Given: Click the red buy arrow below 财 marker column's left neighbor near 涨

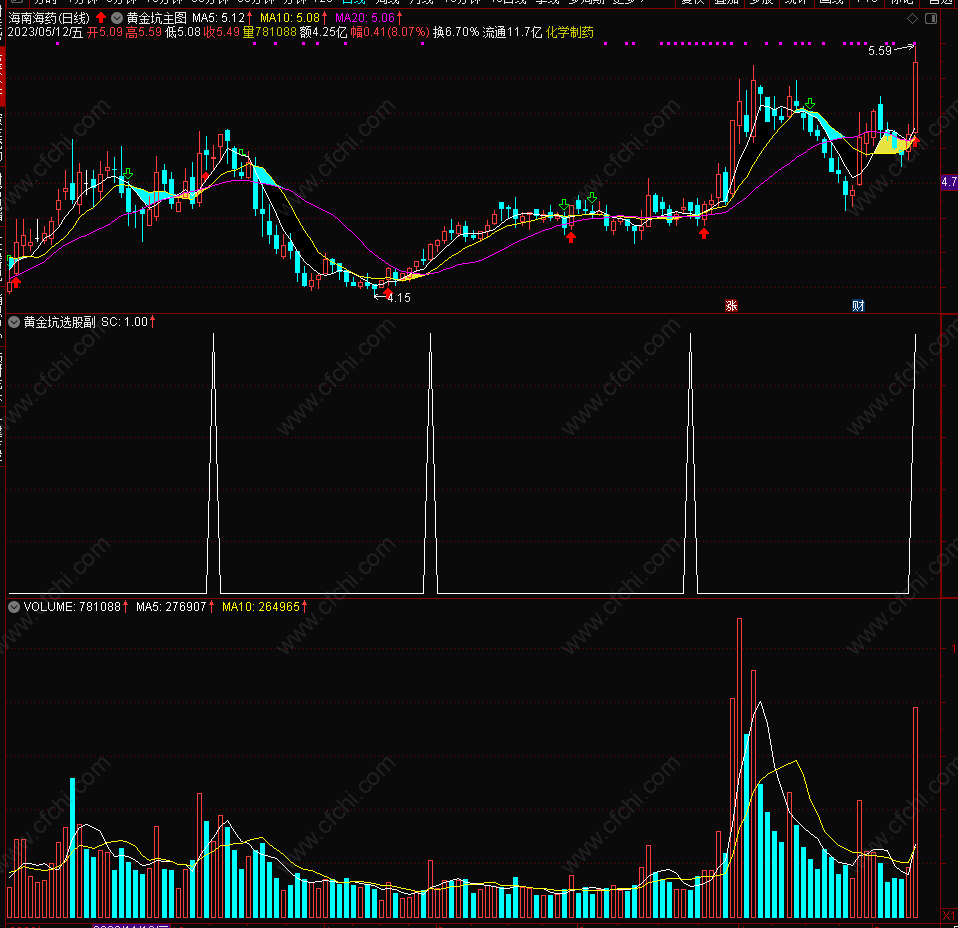Looking at the screenshot, I should [704, 233].
